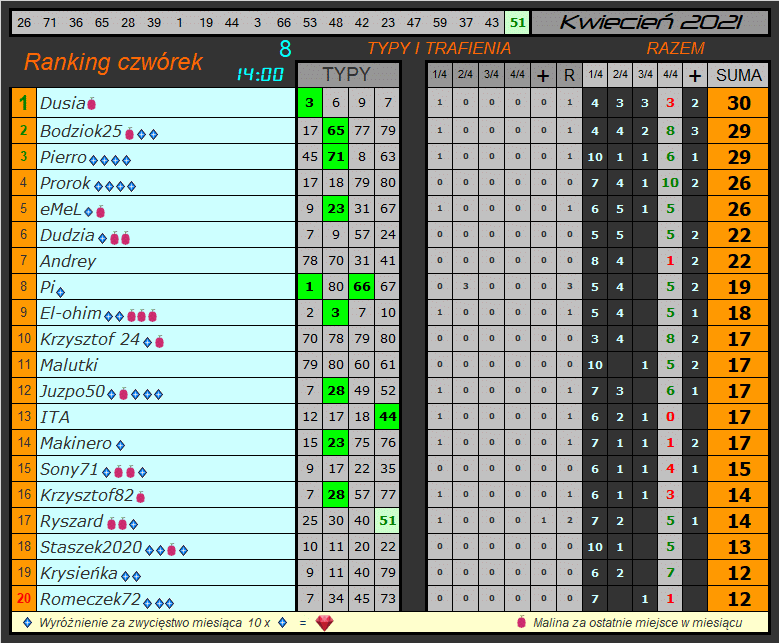Select player name 'Romeczek72'

tap(90, 599)
